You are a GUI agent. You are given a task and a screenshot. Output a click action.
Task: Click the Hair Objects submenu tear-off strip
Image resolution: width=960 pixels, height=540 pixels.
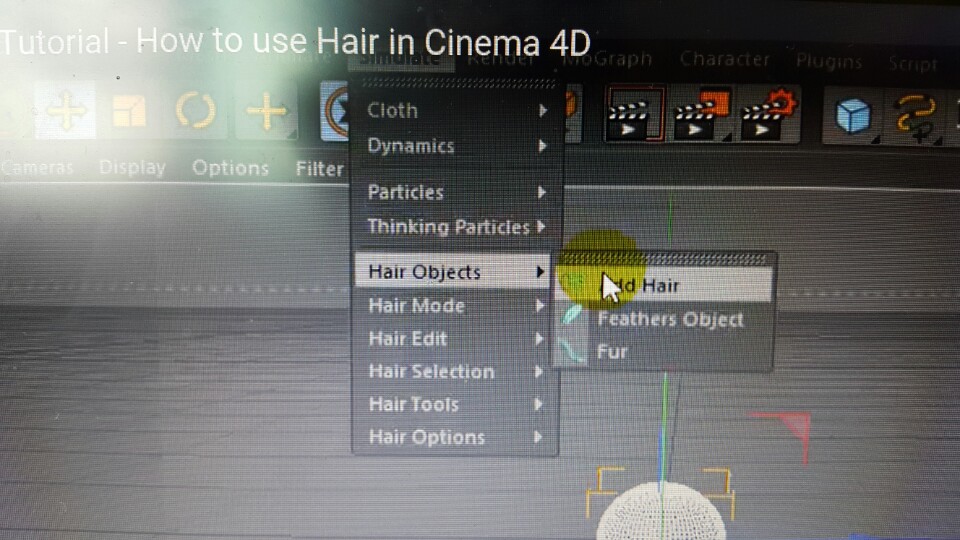(x=664, y=259)
